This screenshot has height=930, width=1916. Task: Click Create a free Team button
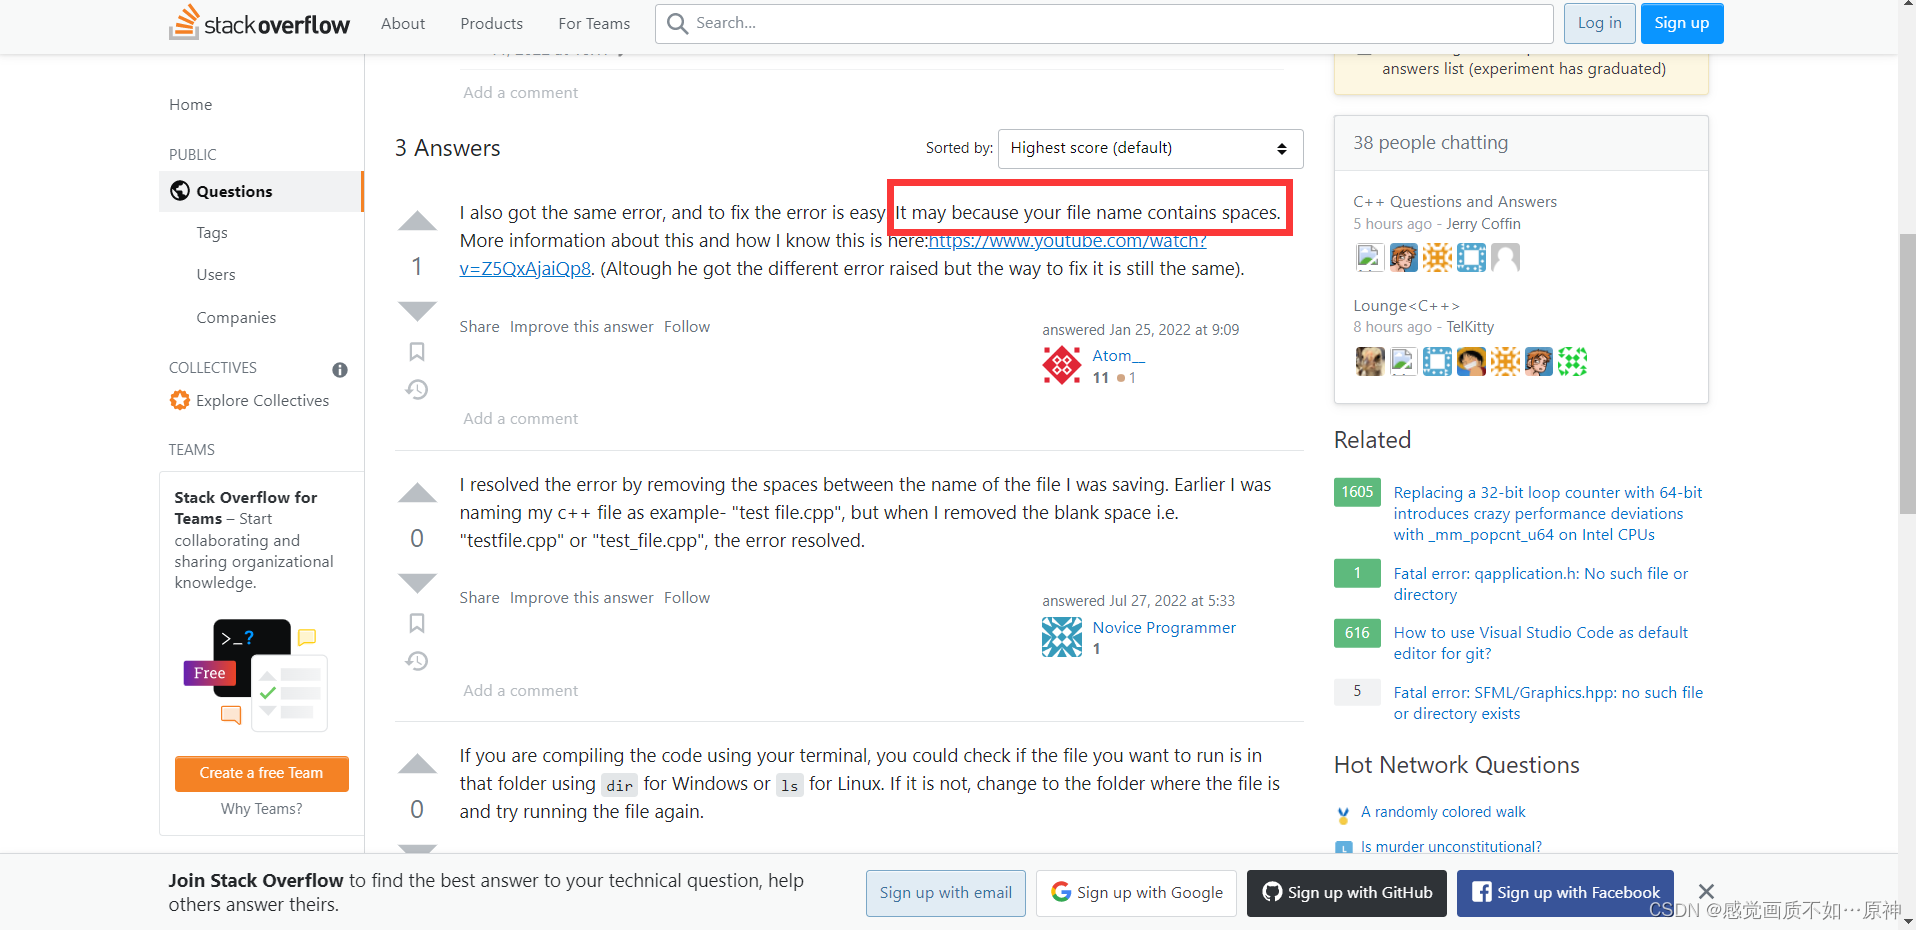[x=261, y=773]
